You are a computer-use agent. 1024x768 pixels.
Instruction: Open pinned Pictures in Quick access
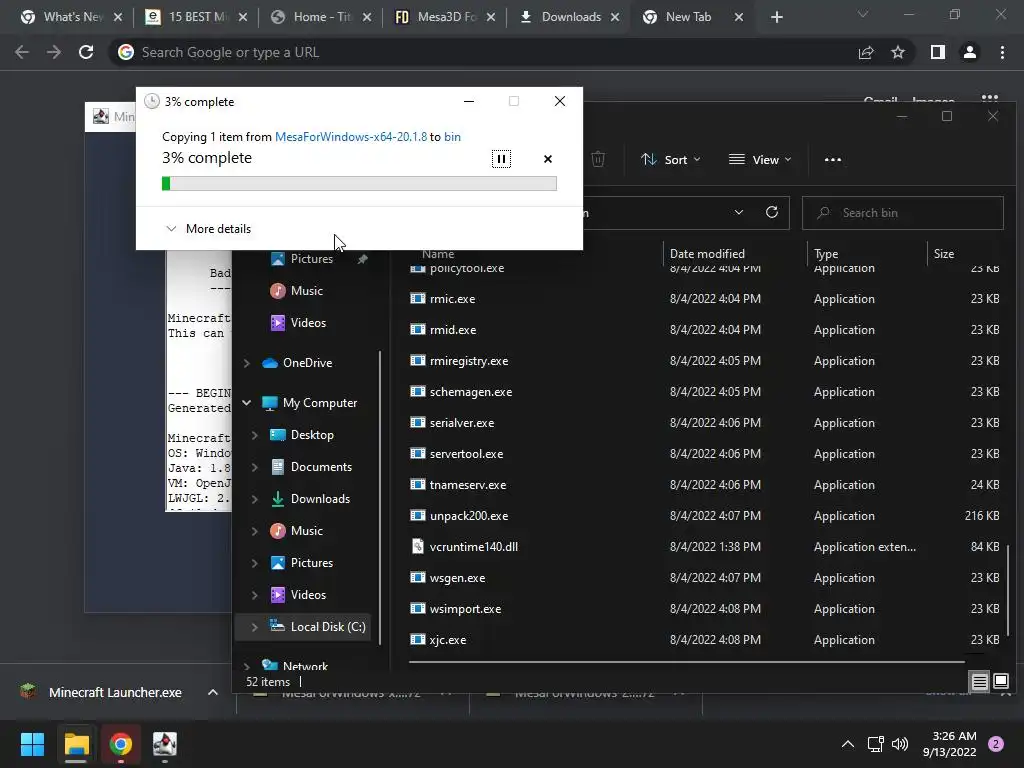311,259
